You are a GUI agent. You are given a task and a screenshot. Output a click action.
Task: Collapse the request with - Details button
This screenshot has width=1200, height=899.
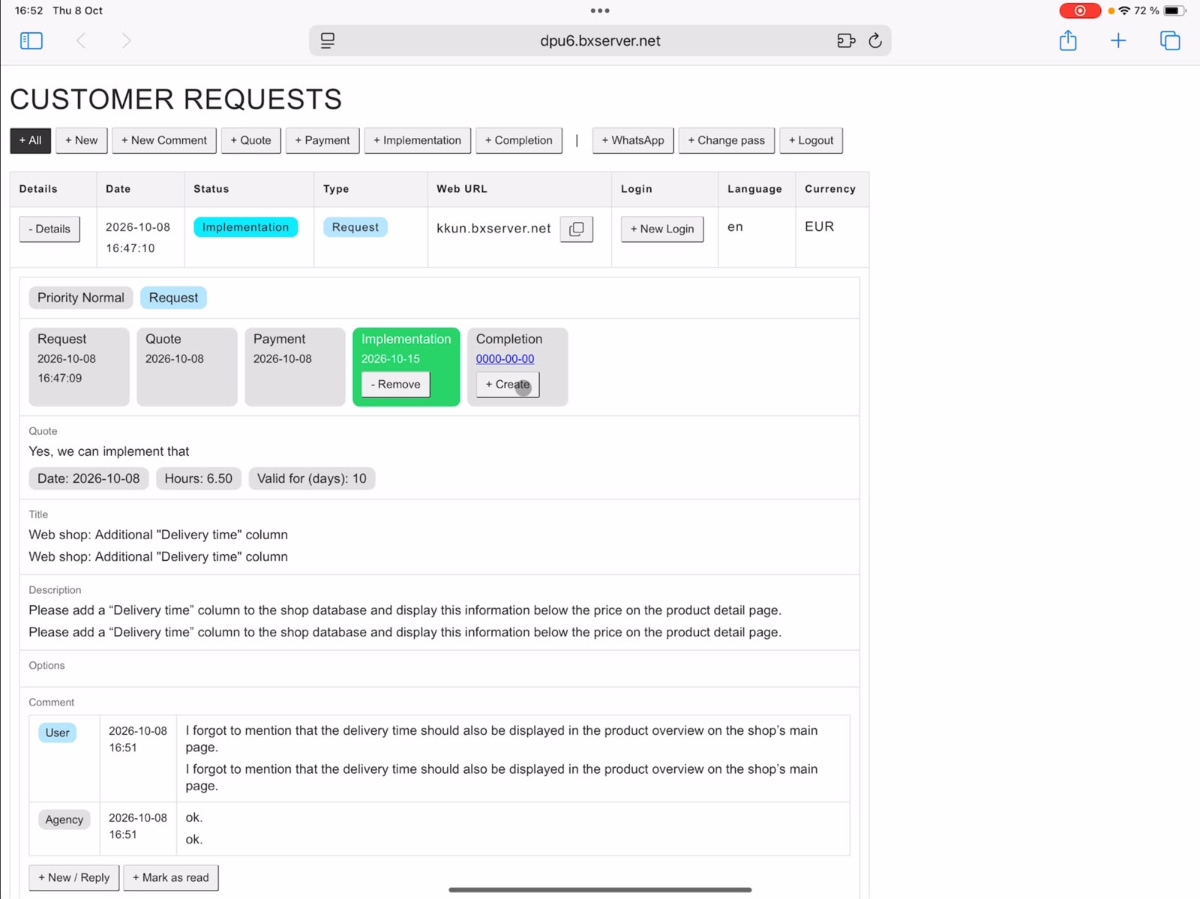click(50, 229)
